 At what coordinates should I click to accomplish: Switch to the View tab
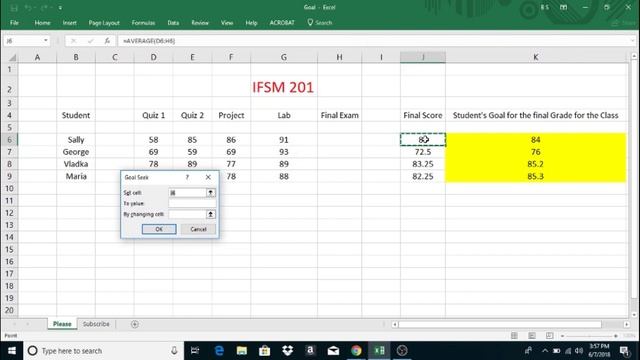pos(227,23)
